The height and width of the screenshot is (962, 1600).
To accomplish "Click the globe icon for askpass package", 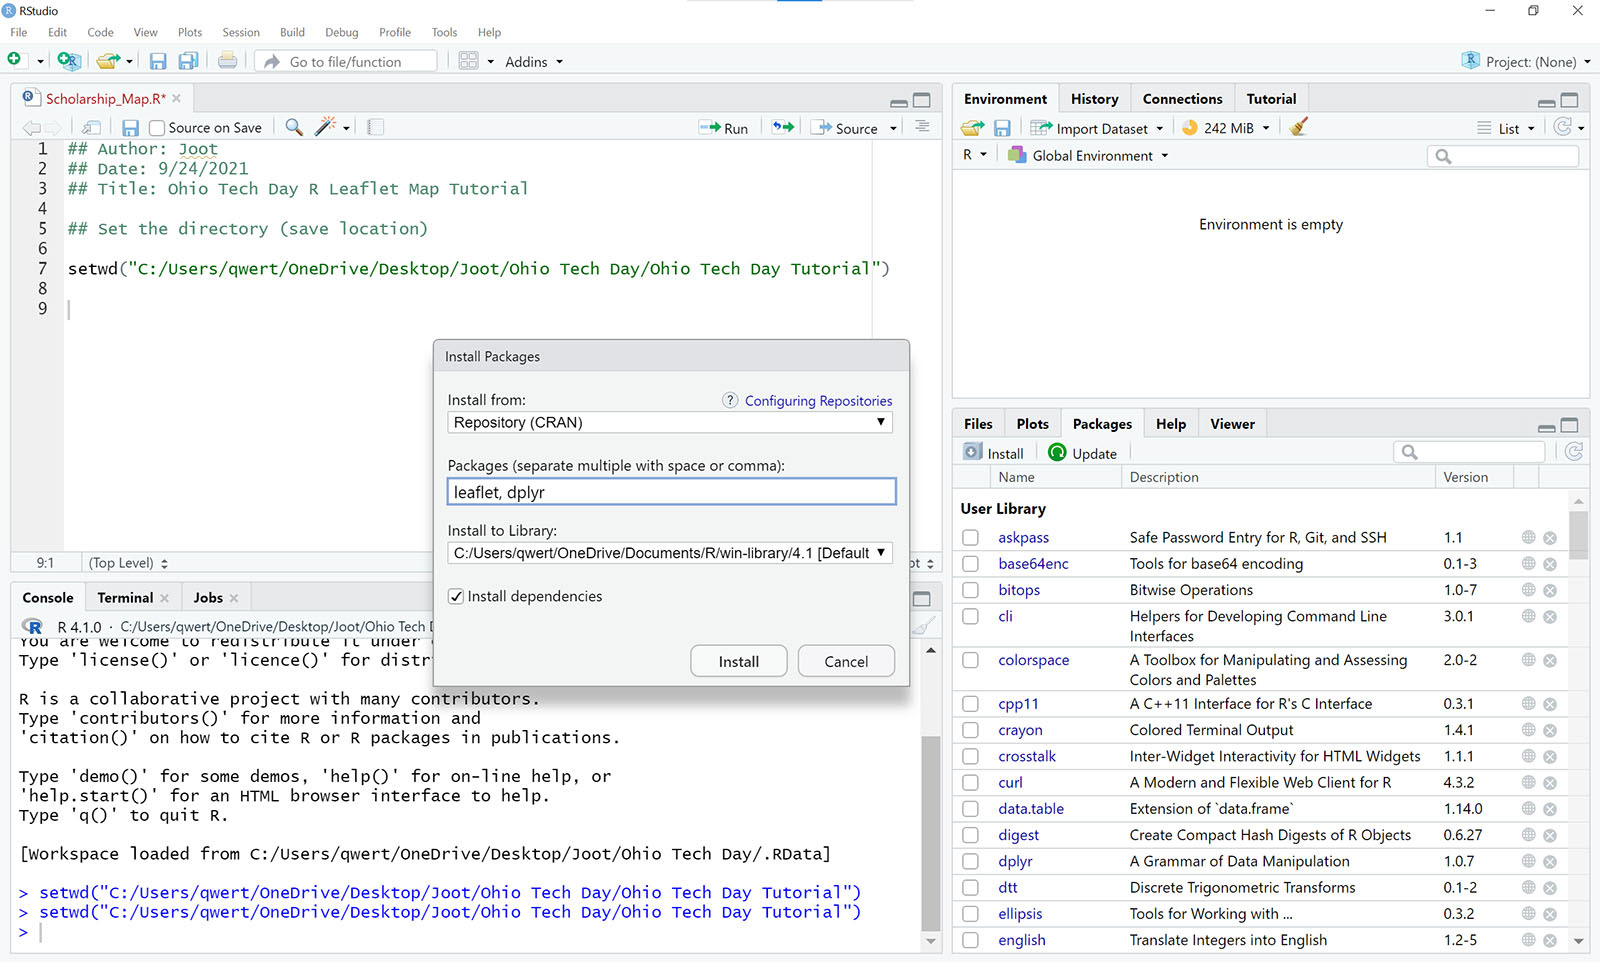I will 1528,537.
